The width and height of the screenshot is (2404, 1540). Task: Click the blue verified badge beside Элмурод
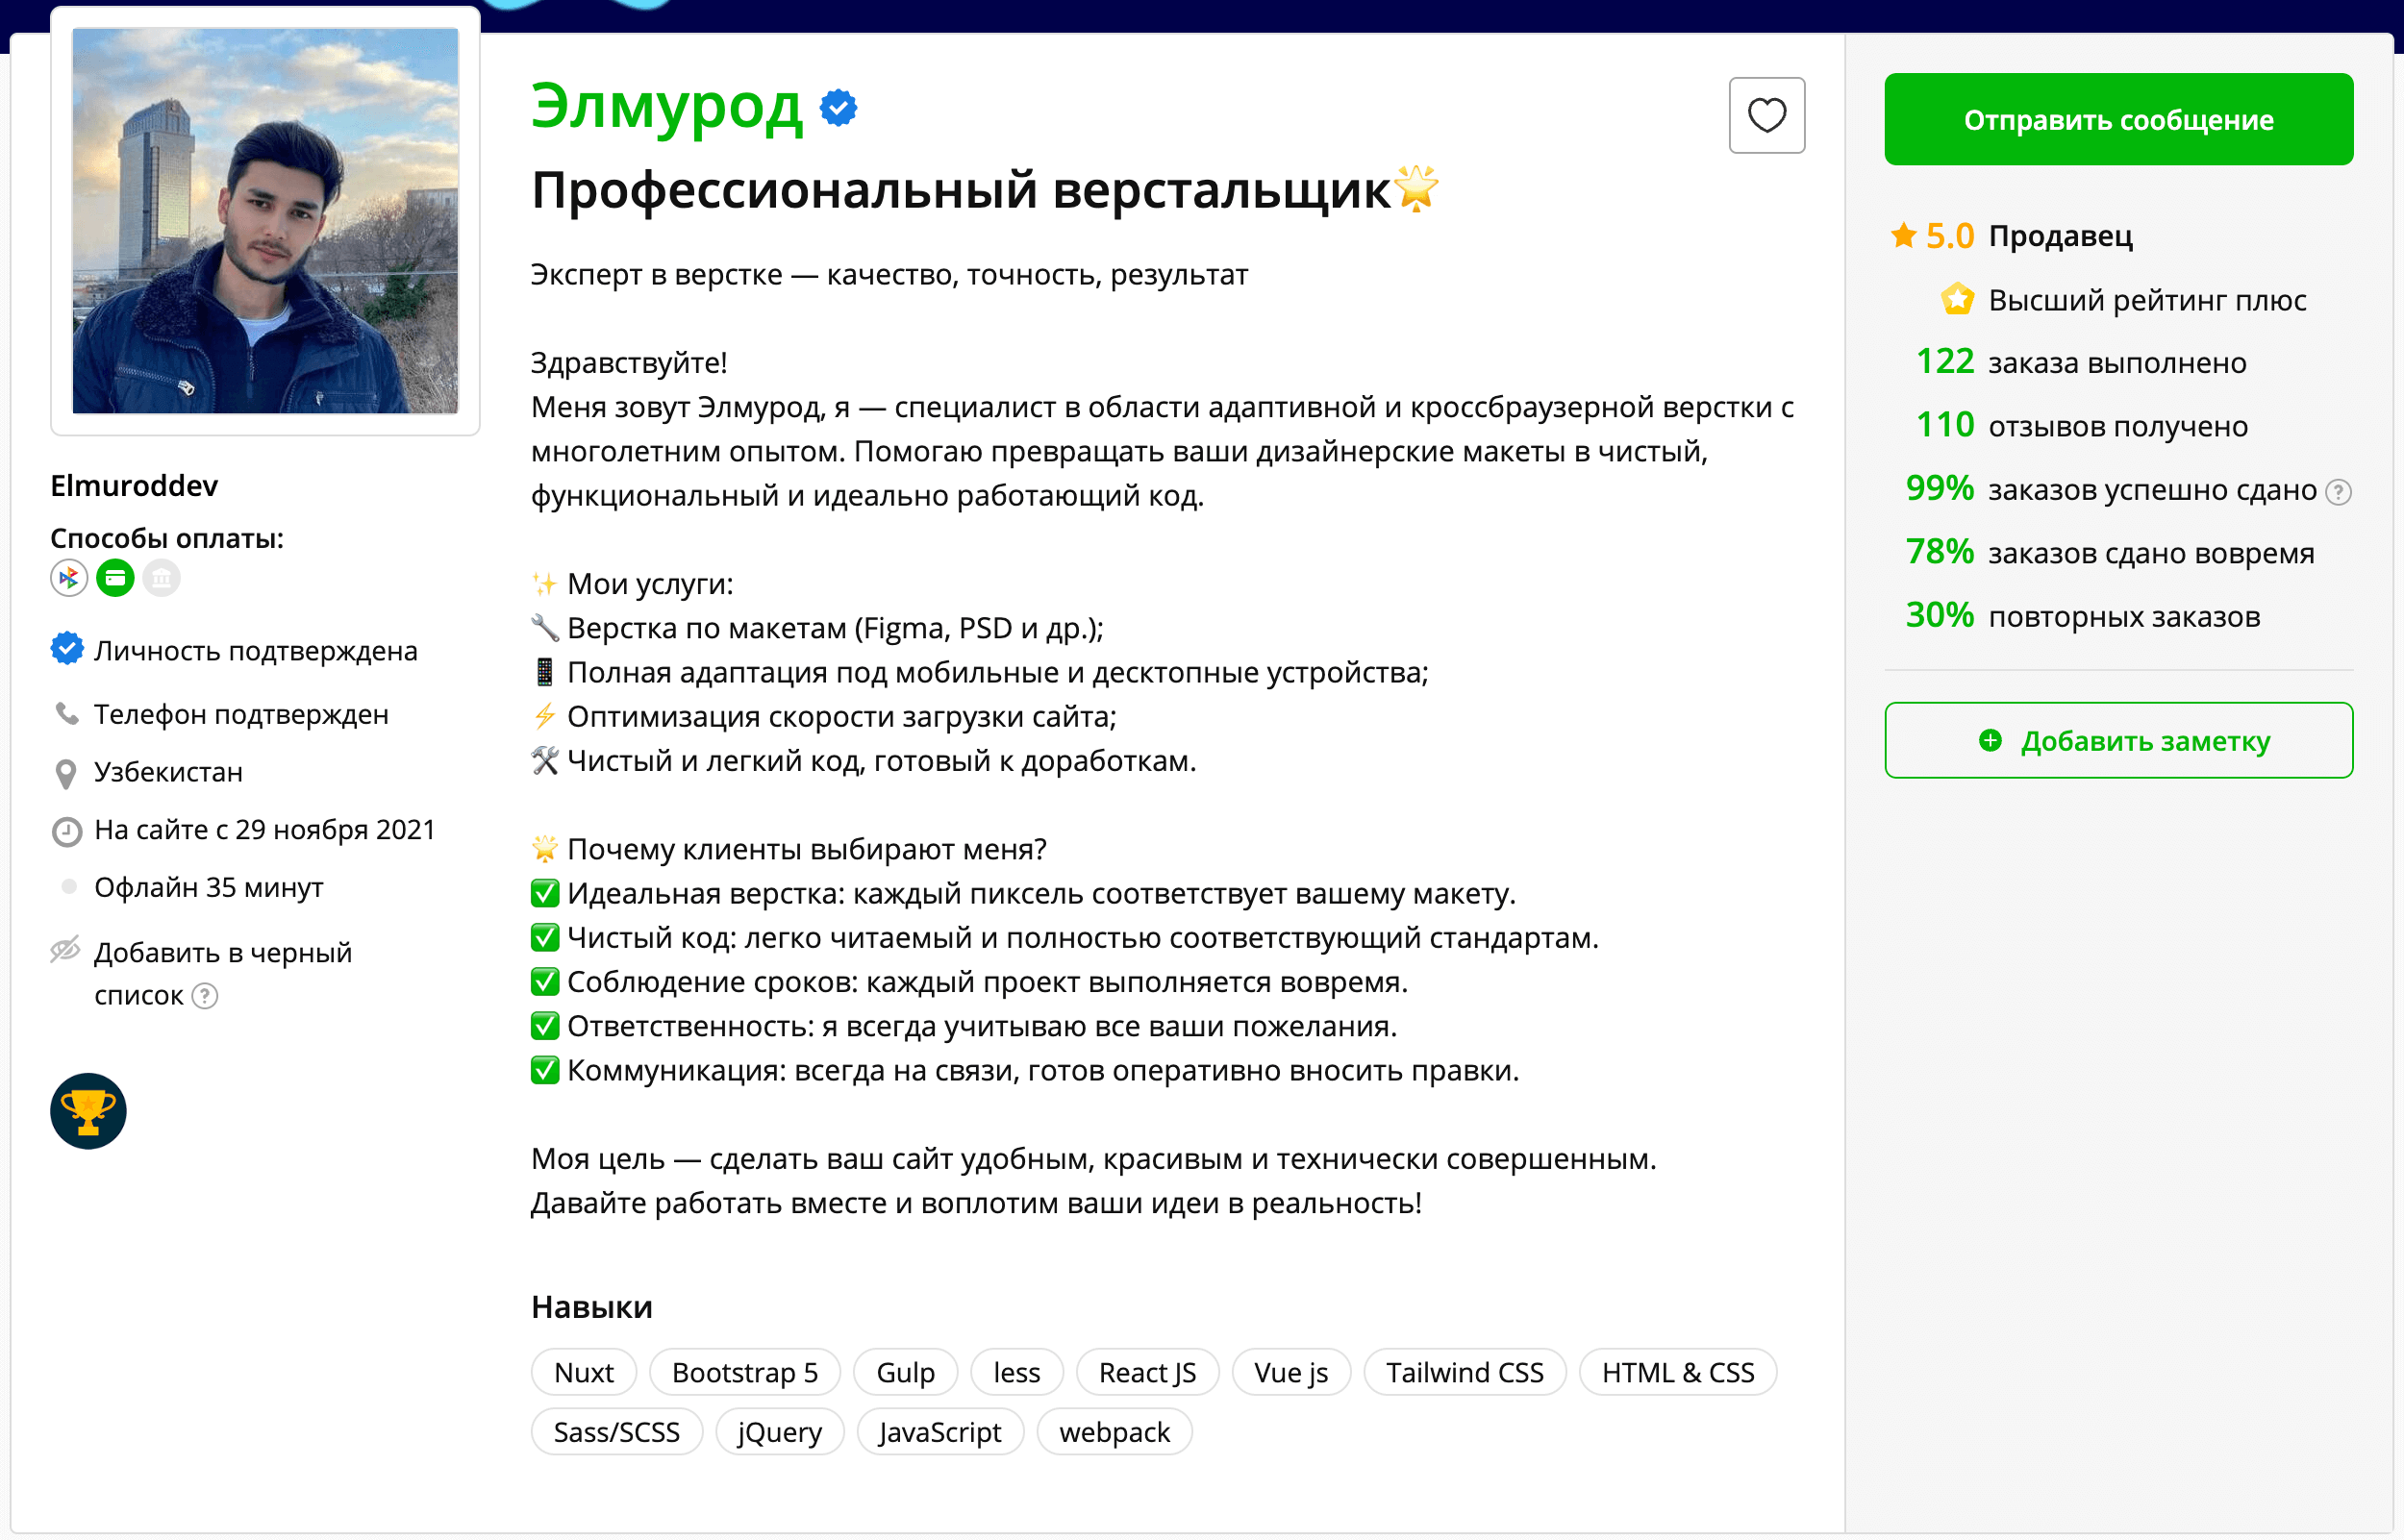[838, 107]
